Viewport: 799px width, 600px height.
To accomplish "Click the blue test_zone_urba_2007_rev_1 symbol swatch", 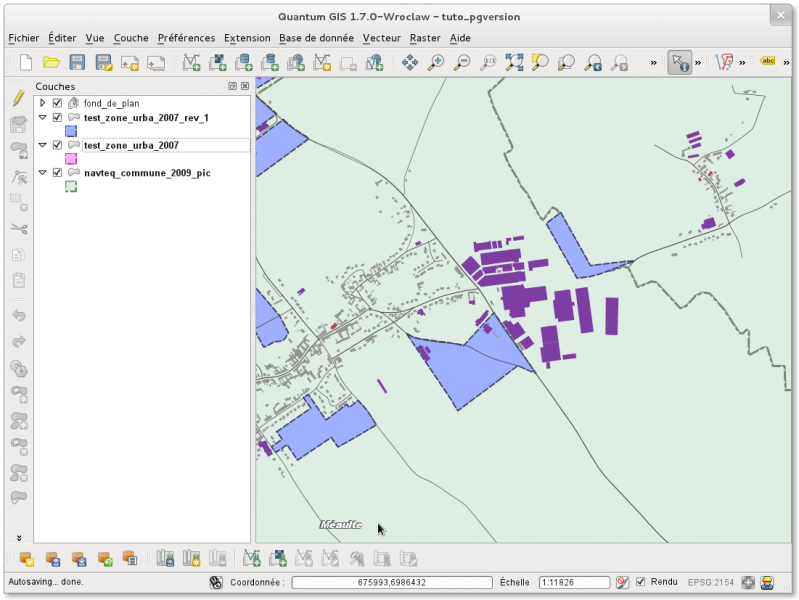I will tap(71, 131).
